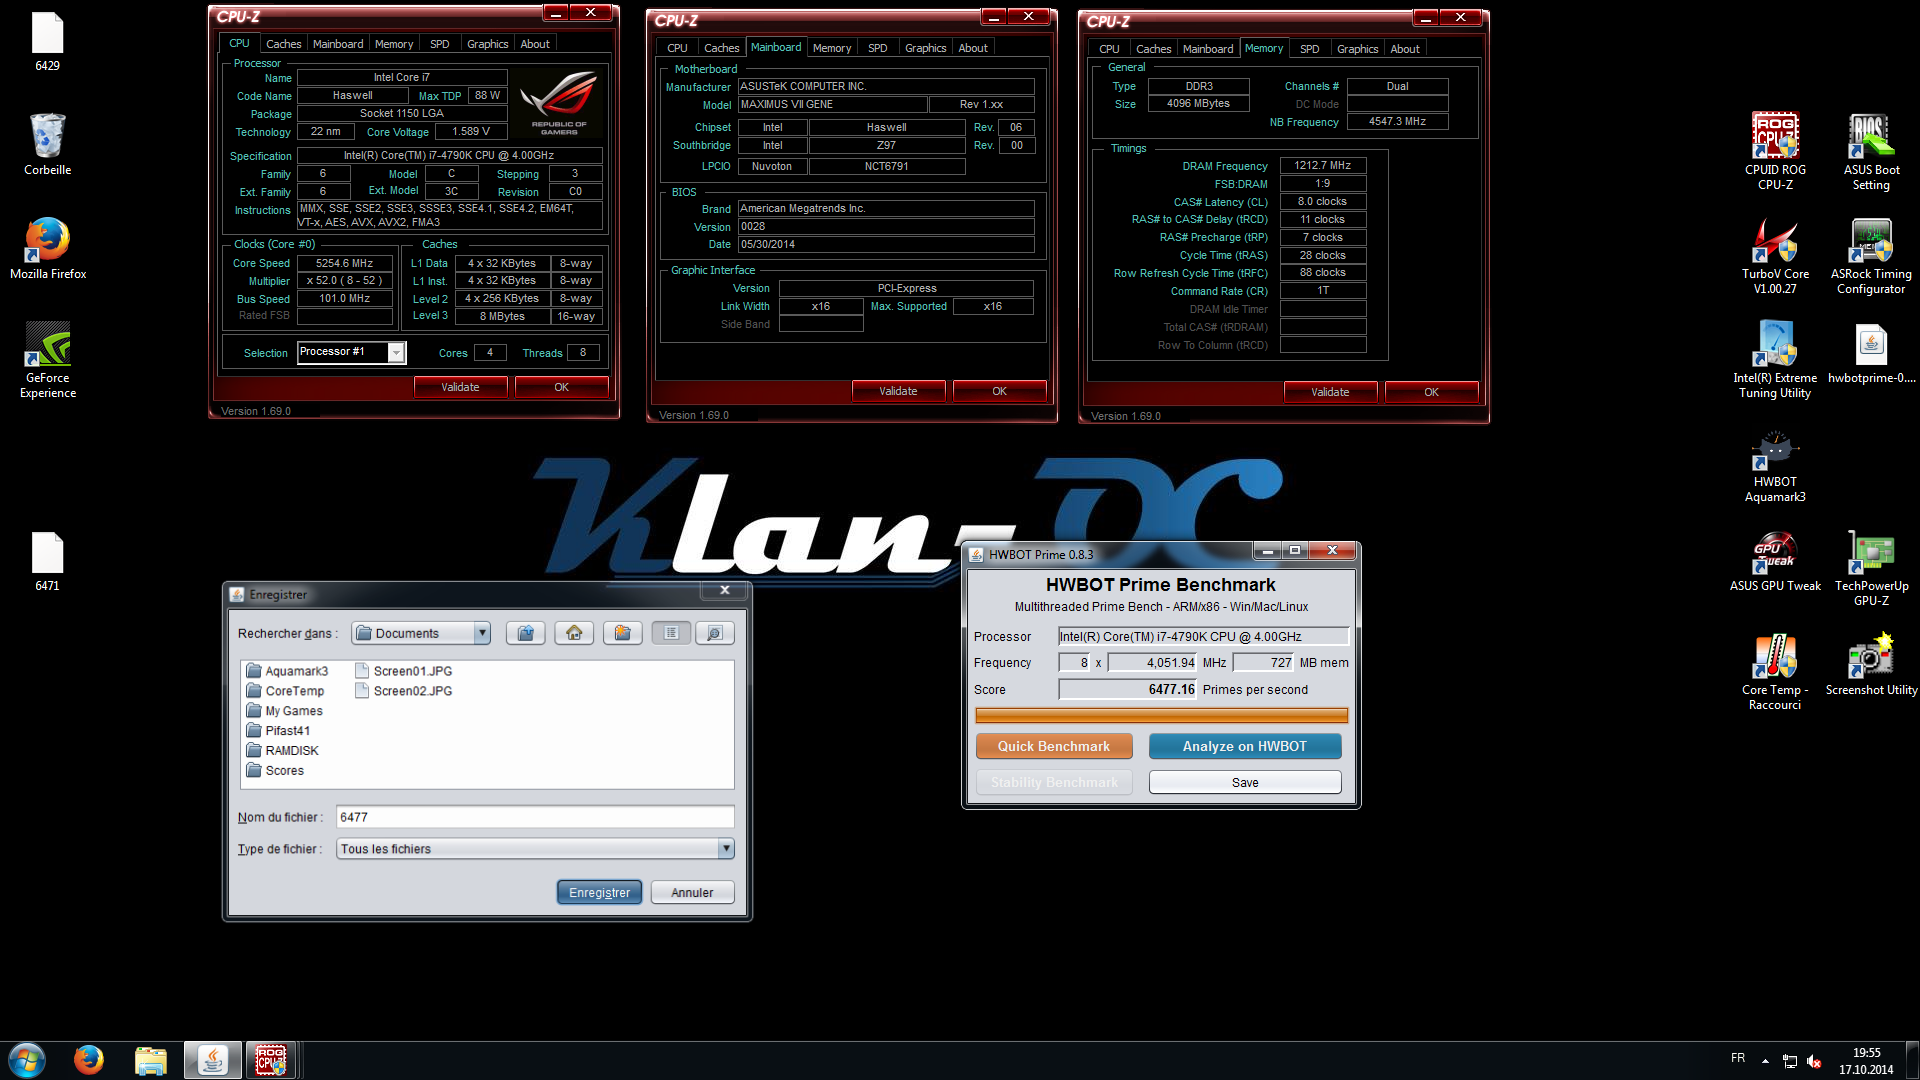
Task: Open CPU tab in CPU-Z memory timings window
Action: pos(1109,49)
